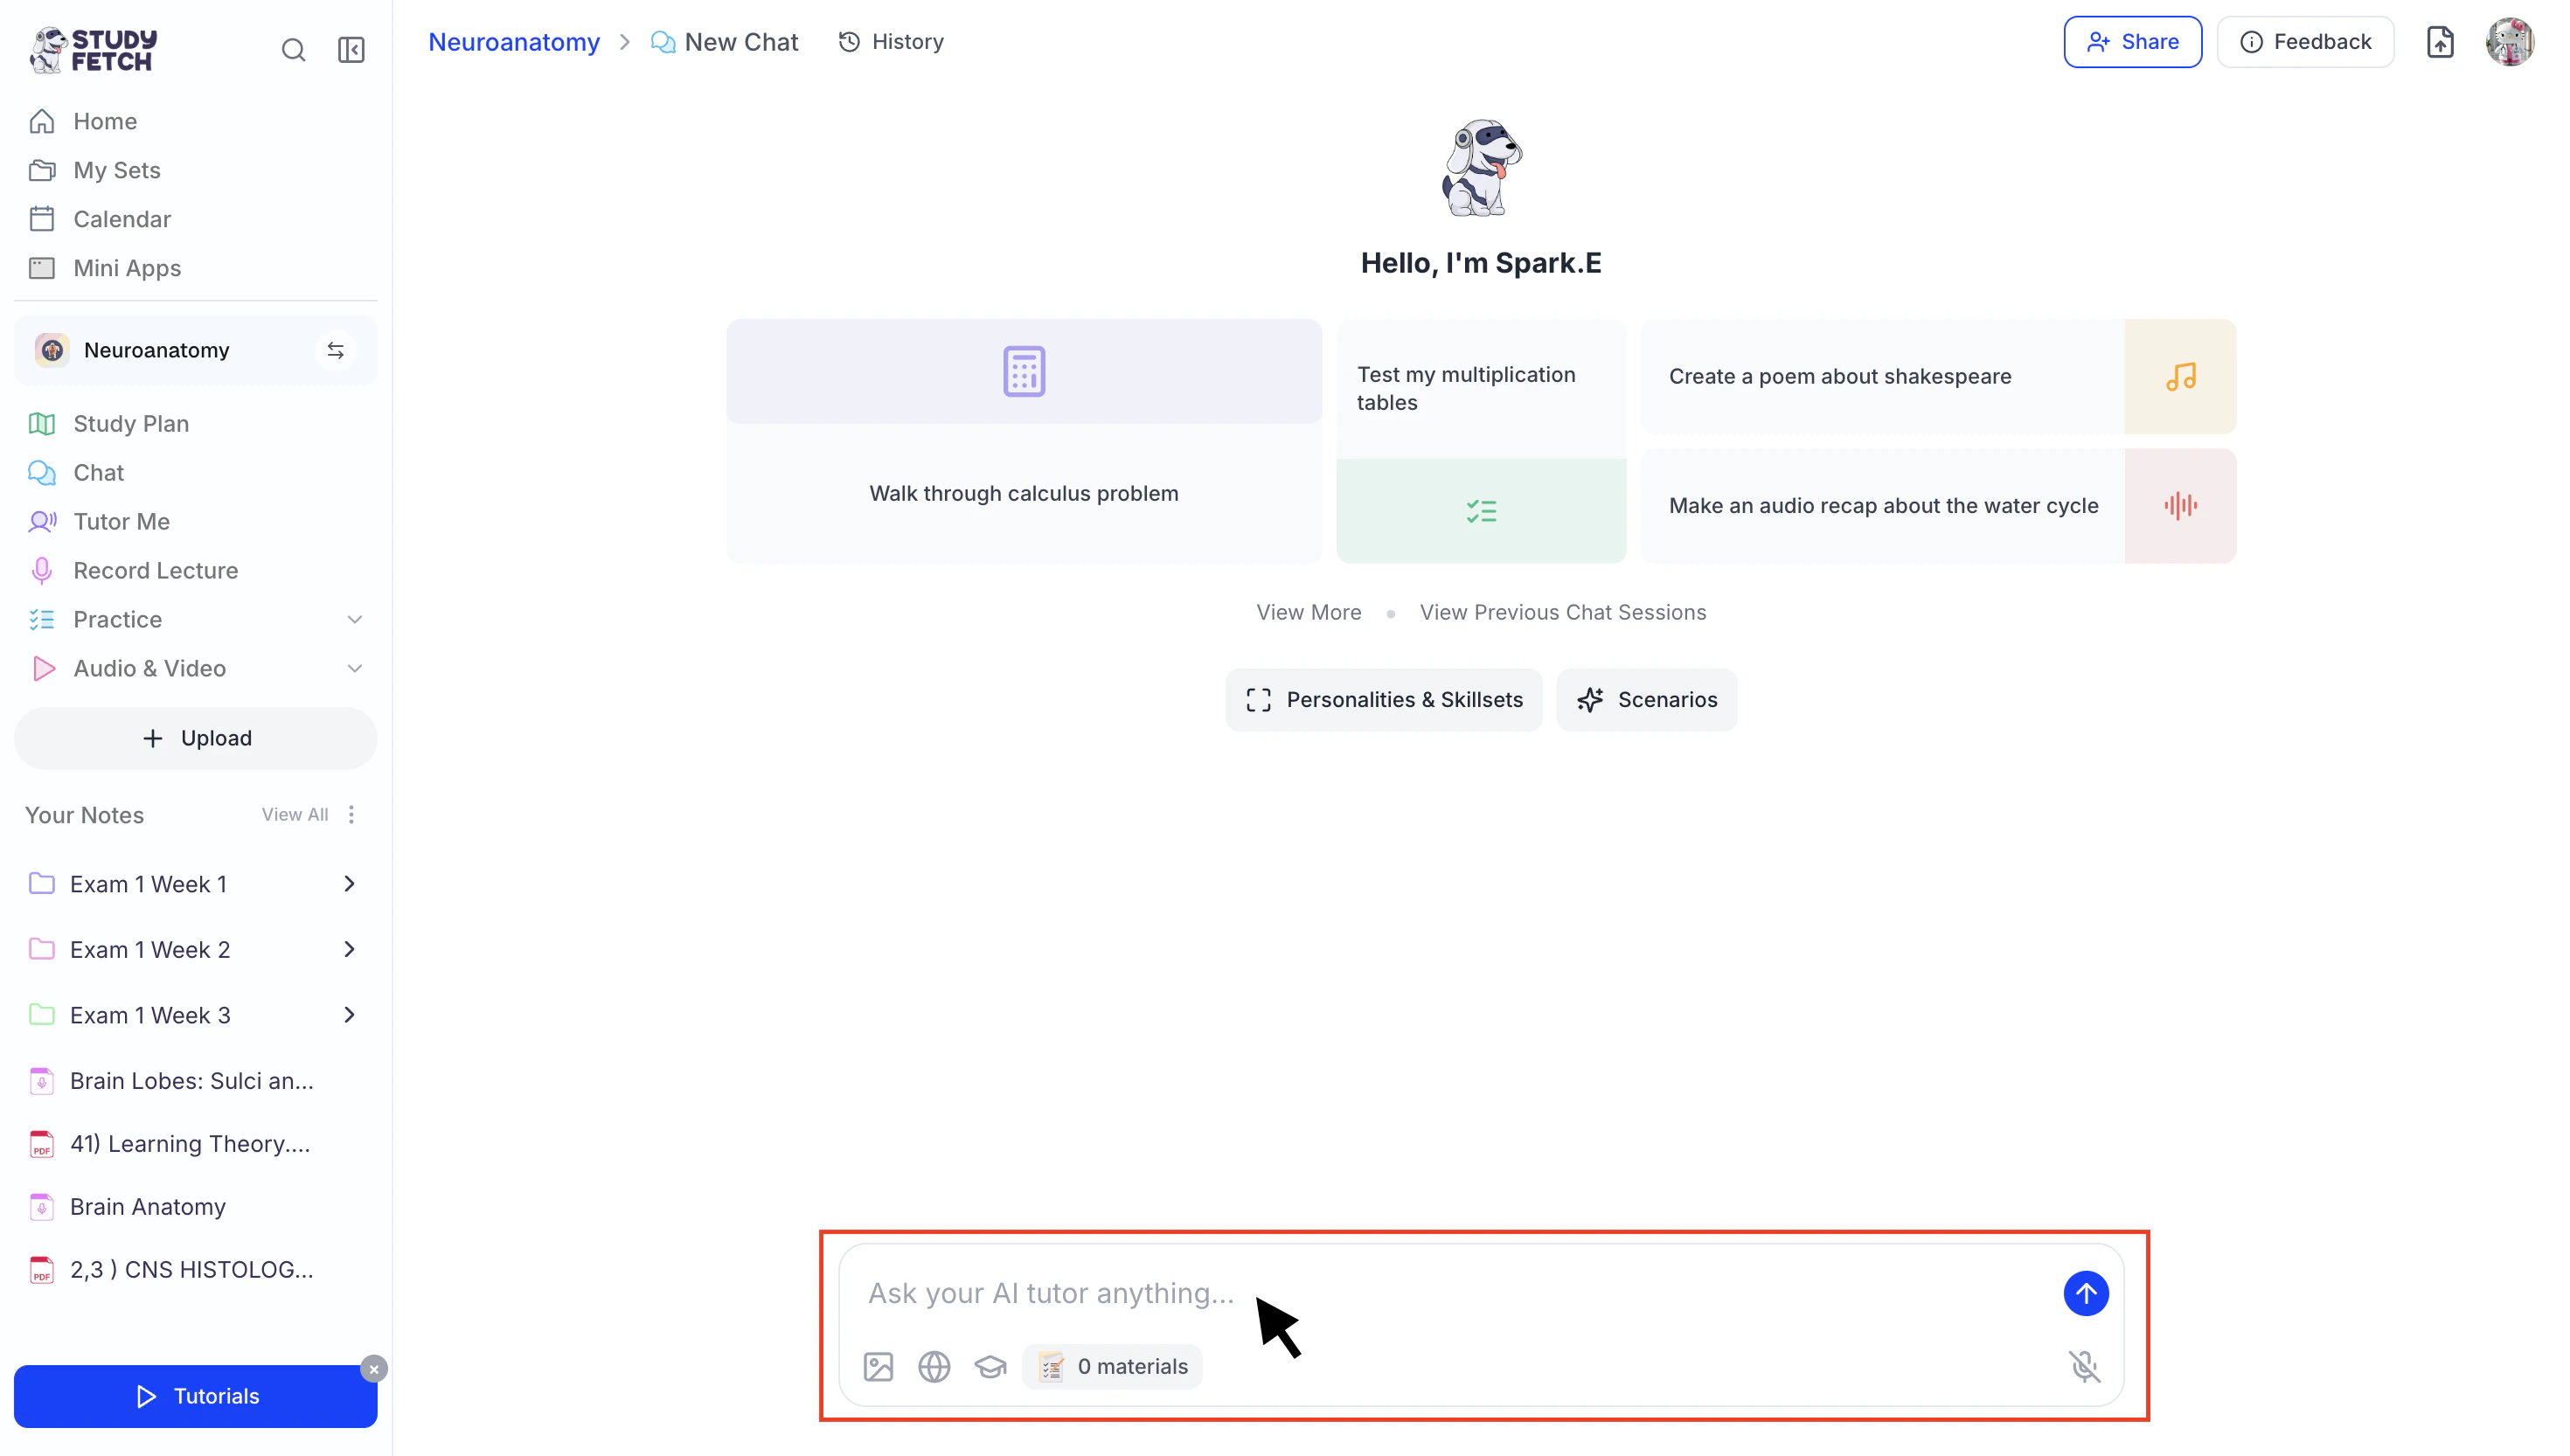Screen dimensions: 2570x1456
Task: Click the Share button
Action: 2132,42
